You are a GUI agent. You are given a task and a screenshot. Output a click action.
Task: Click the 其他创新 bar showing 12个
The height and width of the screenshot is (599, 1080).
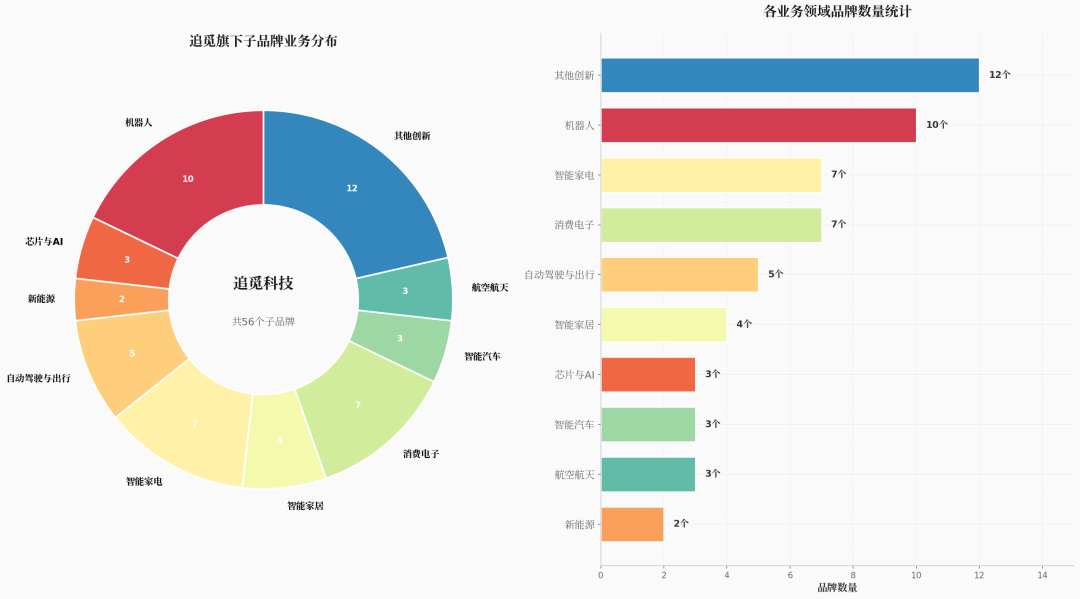(790, 73)
